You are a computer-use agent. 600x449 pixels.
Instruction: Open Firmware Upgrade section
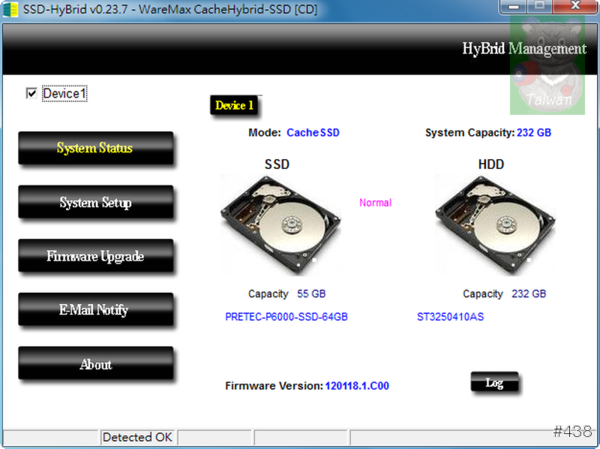[96, 256]
